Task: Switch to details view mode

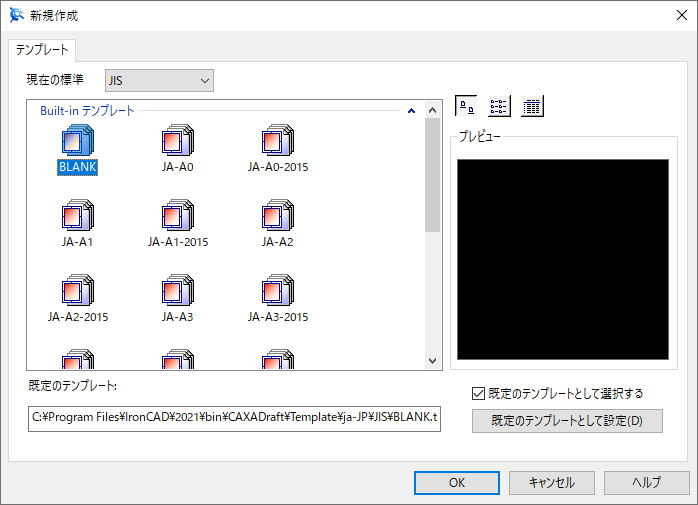Action: point(532,106)
